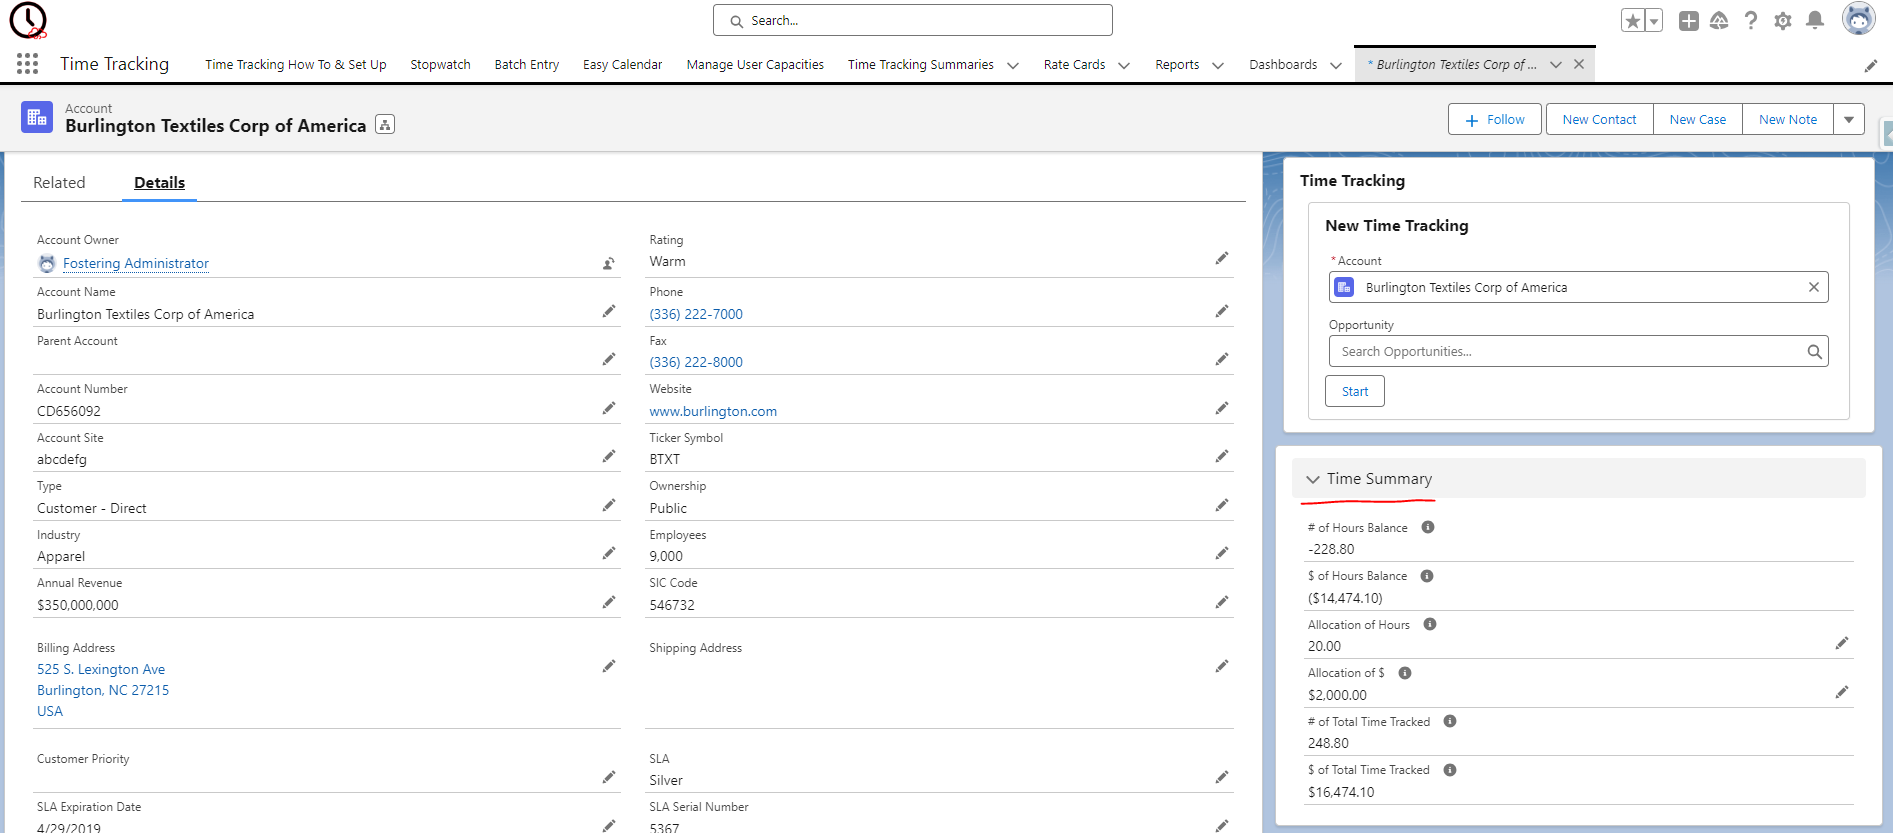This screenshot has height=833, width=1893.
Task: Edit the Ticker Symbol field pencil
Action: coord(1221,456)
